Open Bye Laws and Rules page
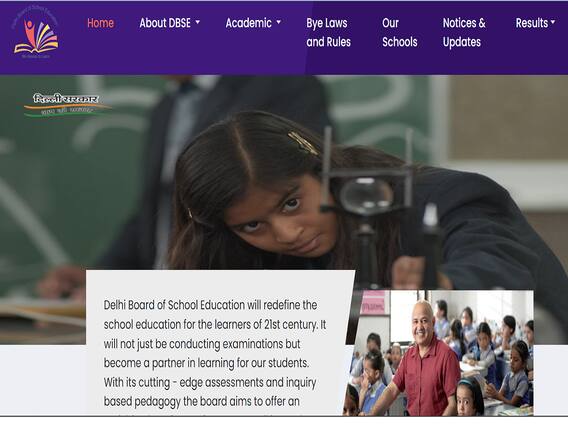This screenshot has width=568, height=426. point(329,32)
